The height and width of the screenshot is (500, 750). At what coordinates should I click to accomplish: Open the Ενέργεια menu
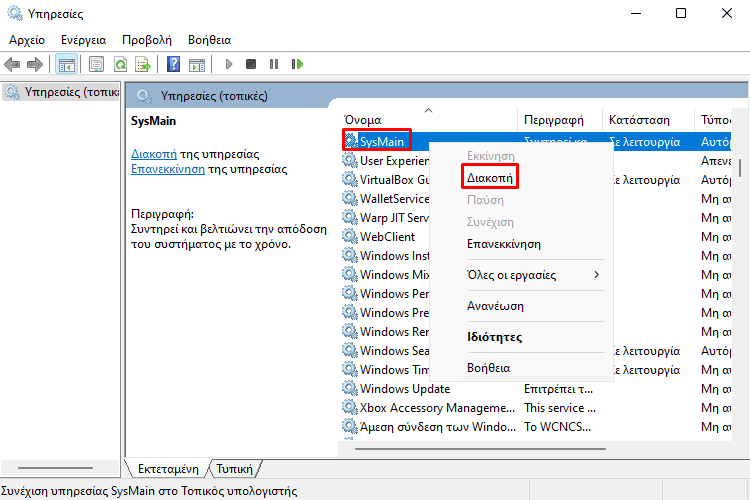84,40
